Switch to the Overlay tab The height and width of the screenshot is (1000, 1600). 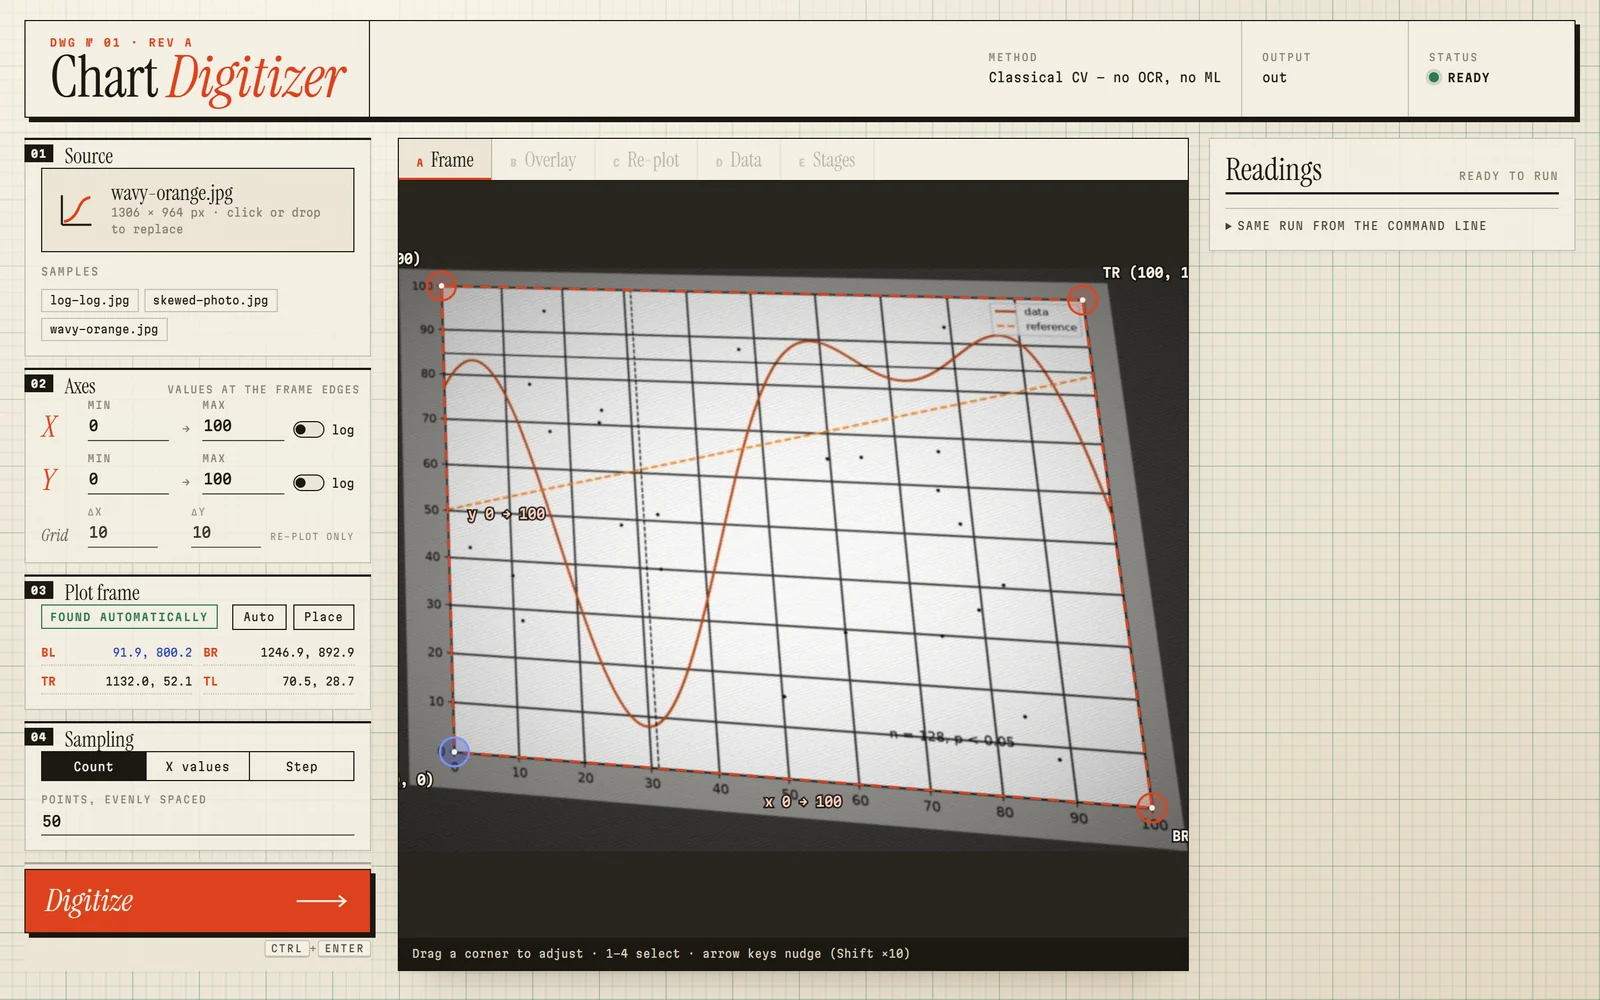(543, 160)
